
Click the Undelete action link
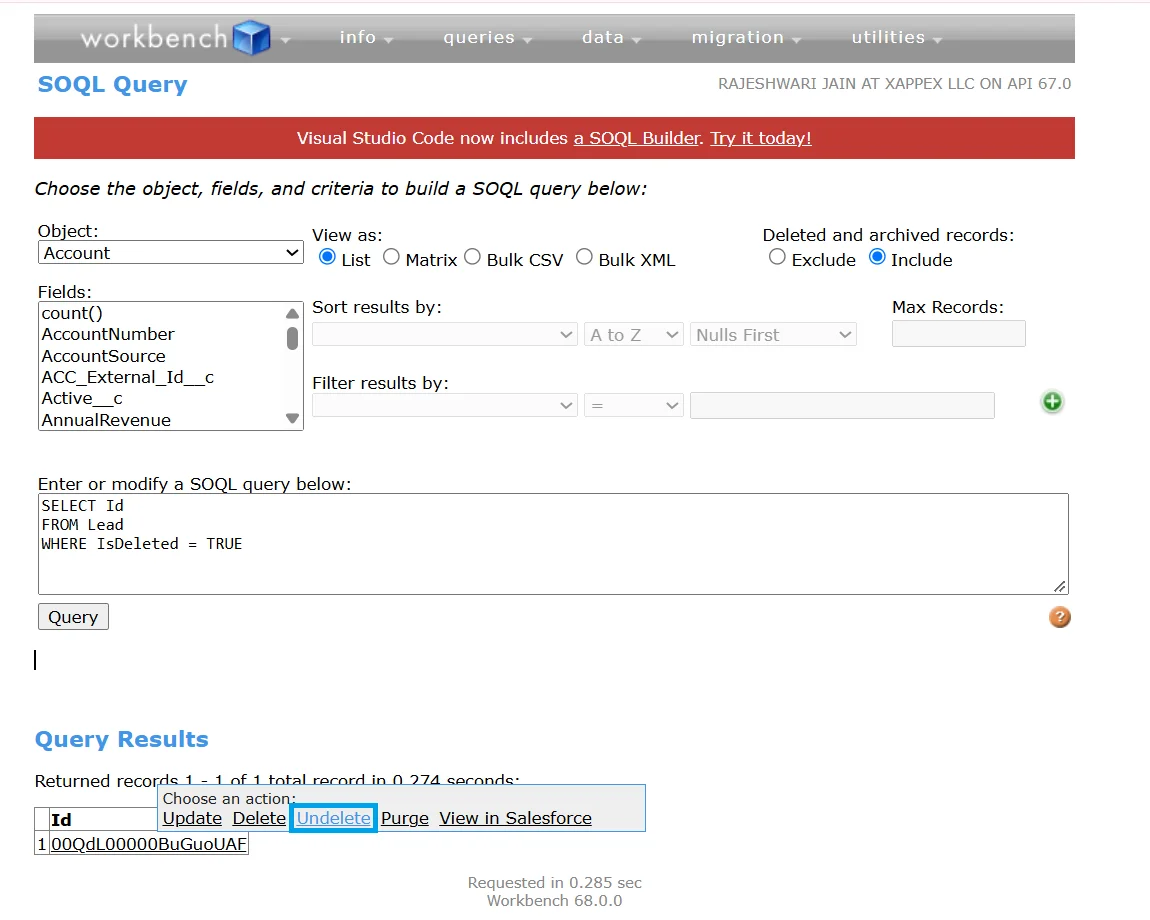(334, 818)
